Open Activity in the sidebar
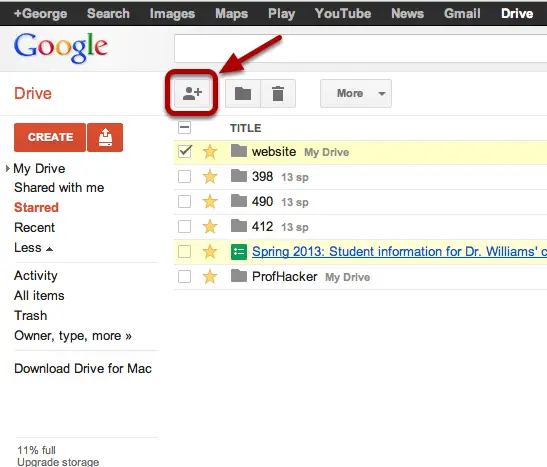 36,276
